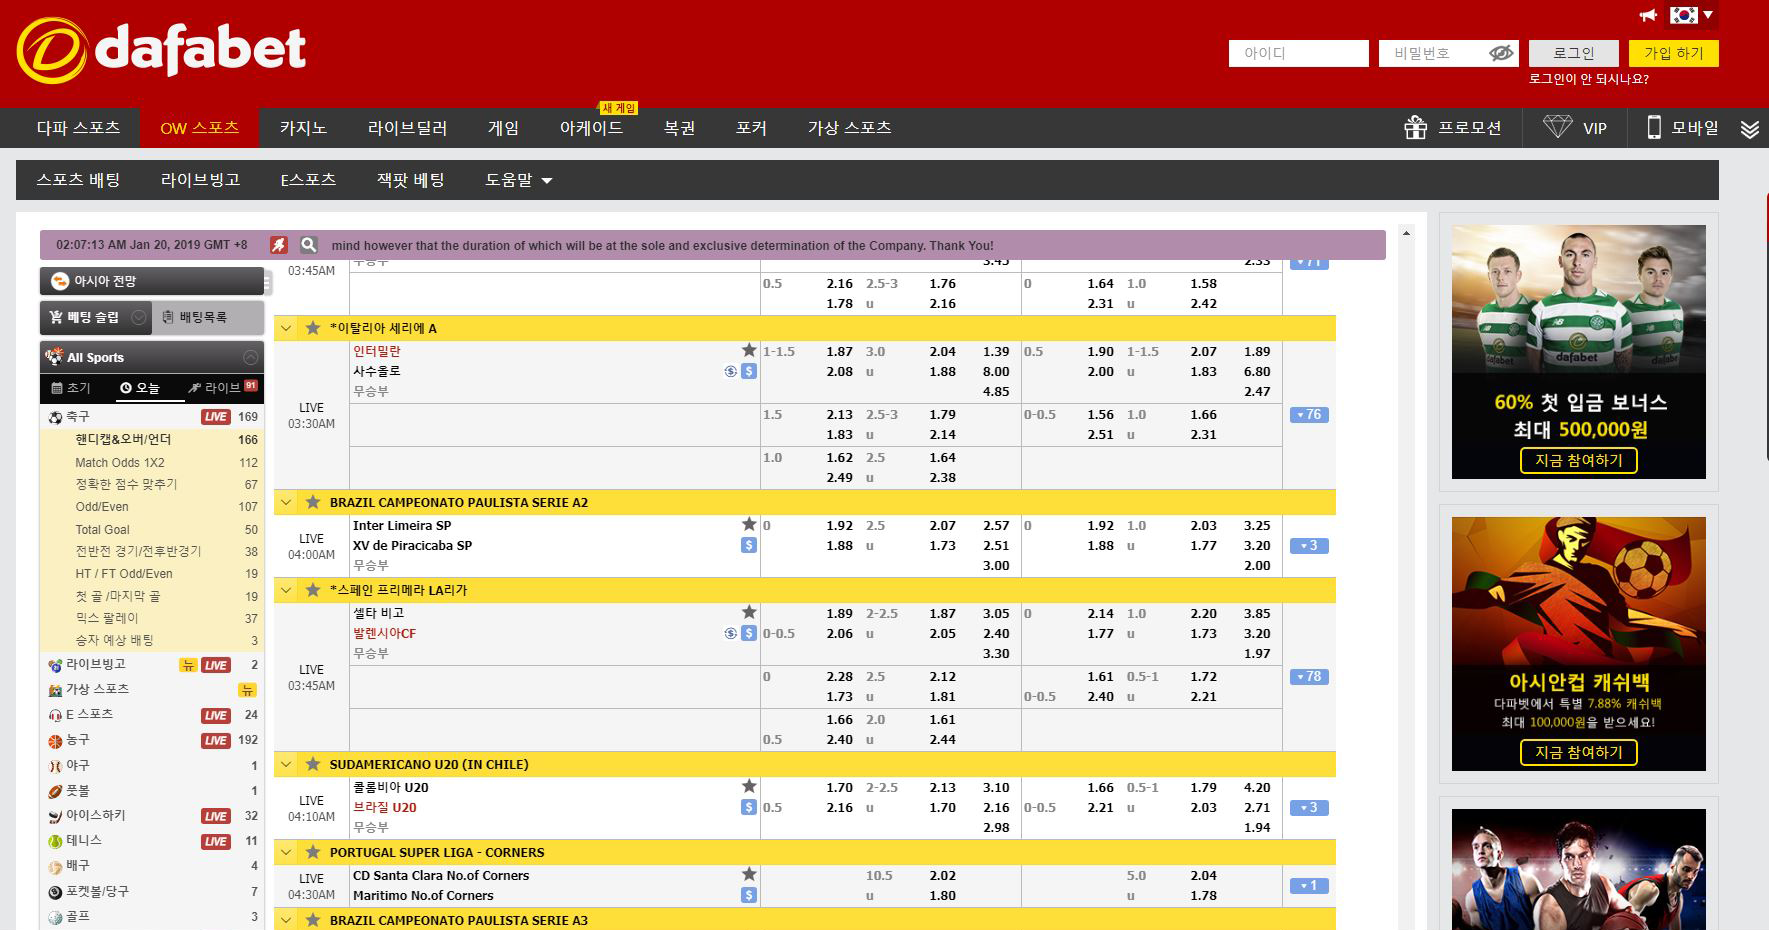Click the 모바일 phone icon
1769x930 pixels.
click(x=1654, y=127)
